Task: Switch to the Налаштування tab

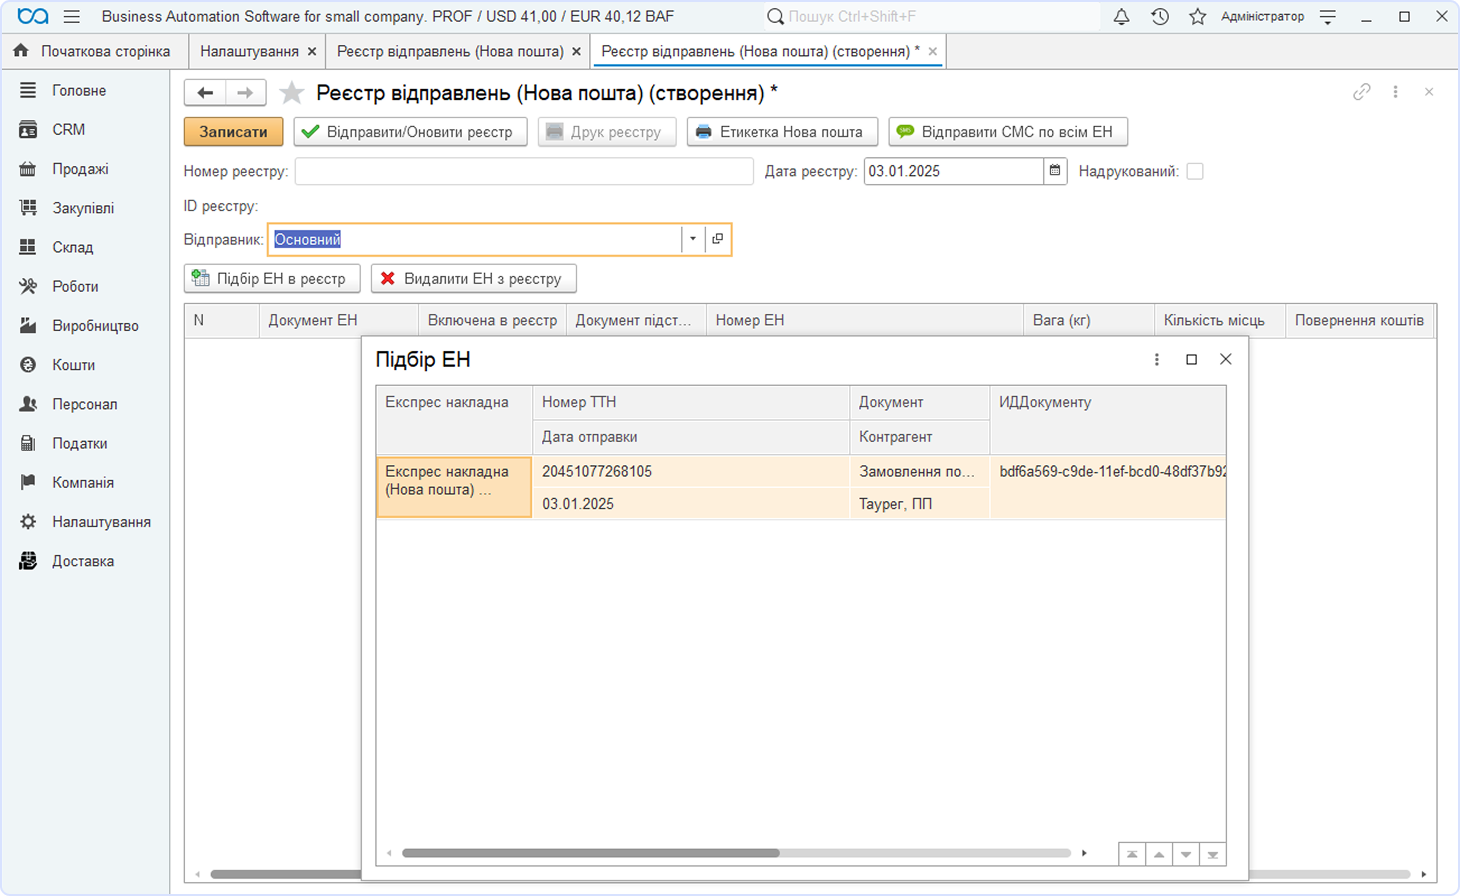Action: pos(249,51)
